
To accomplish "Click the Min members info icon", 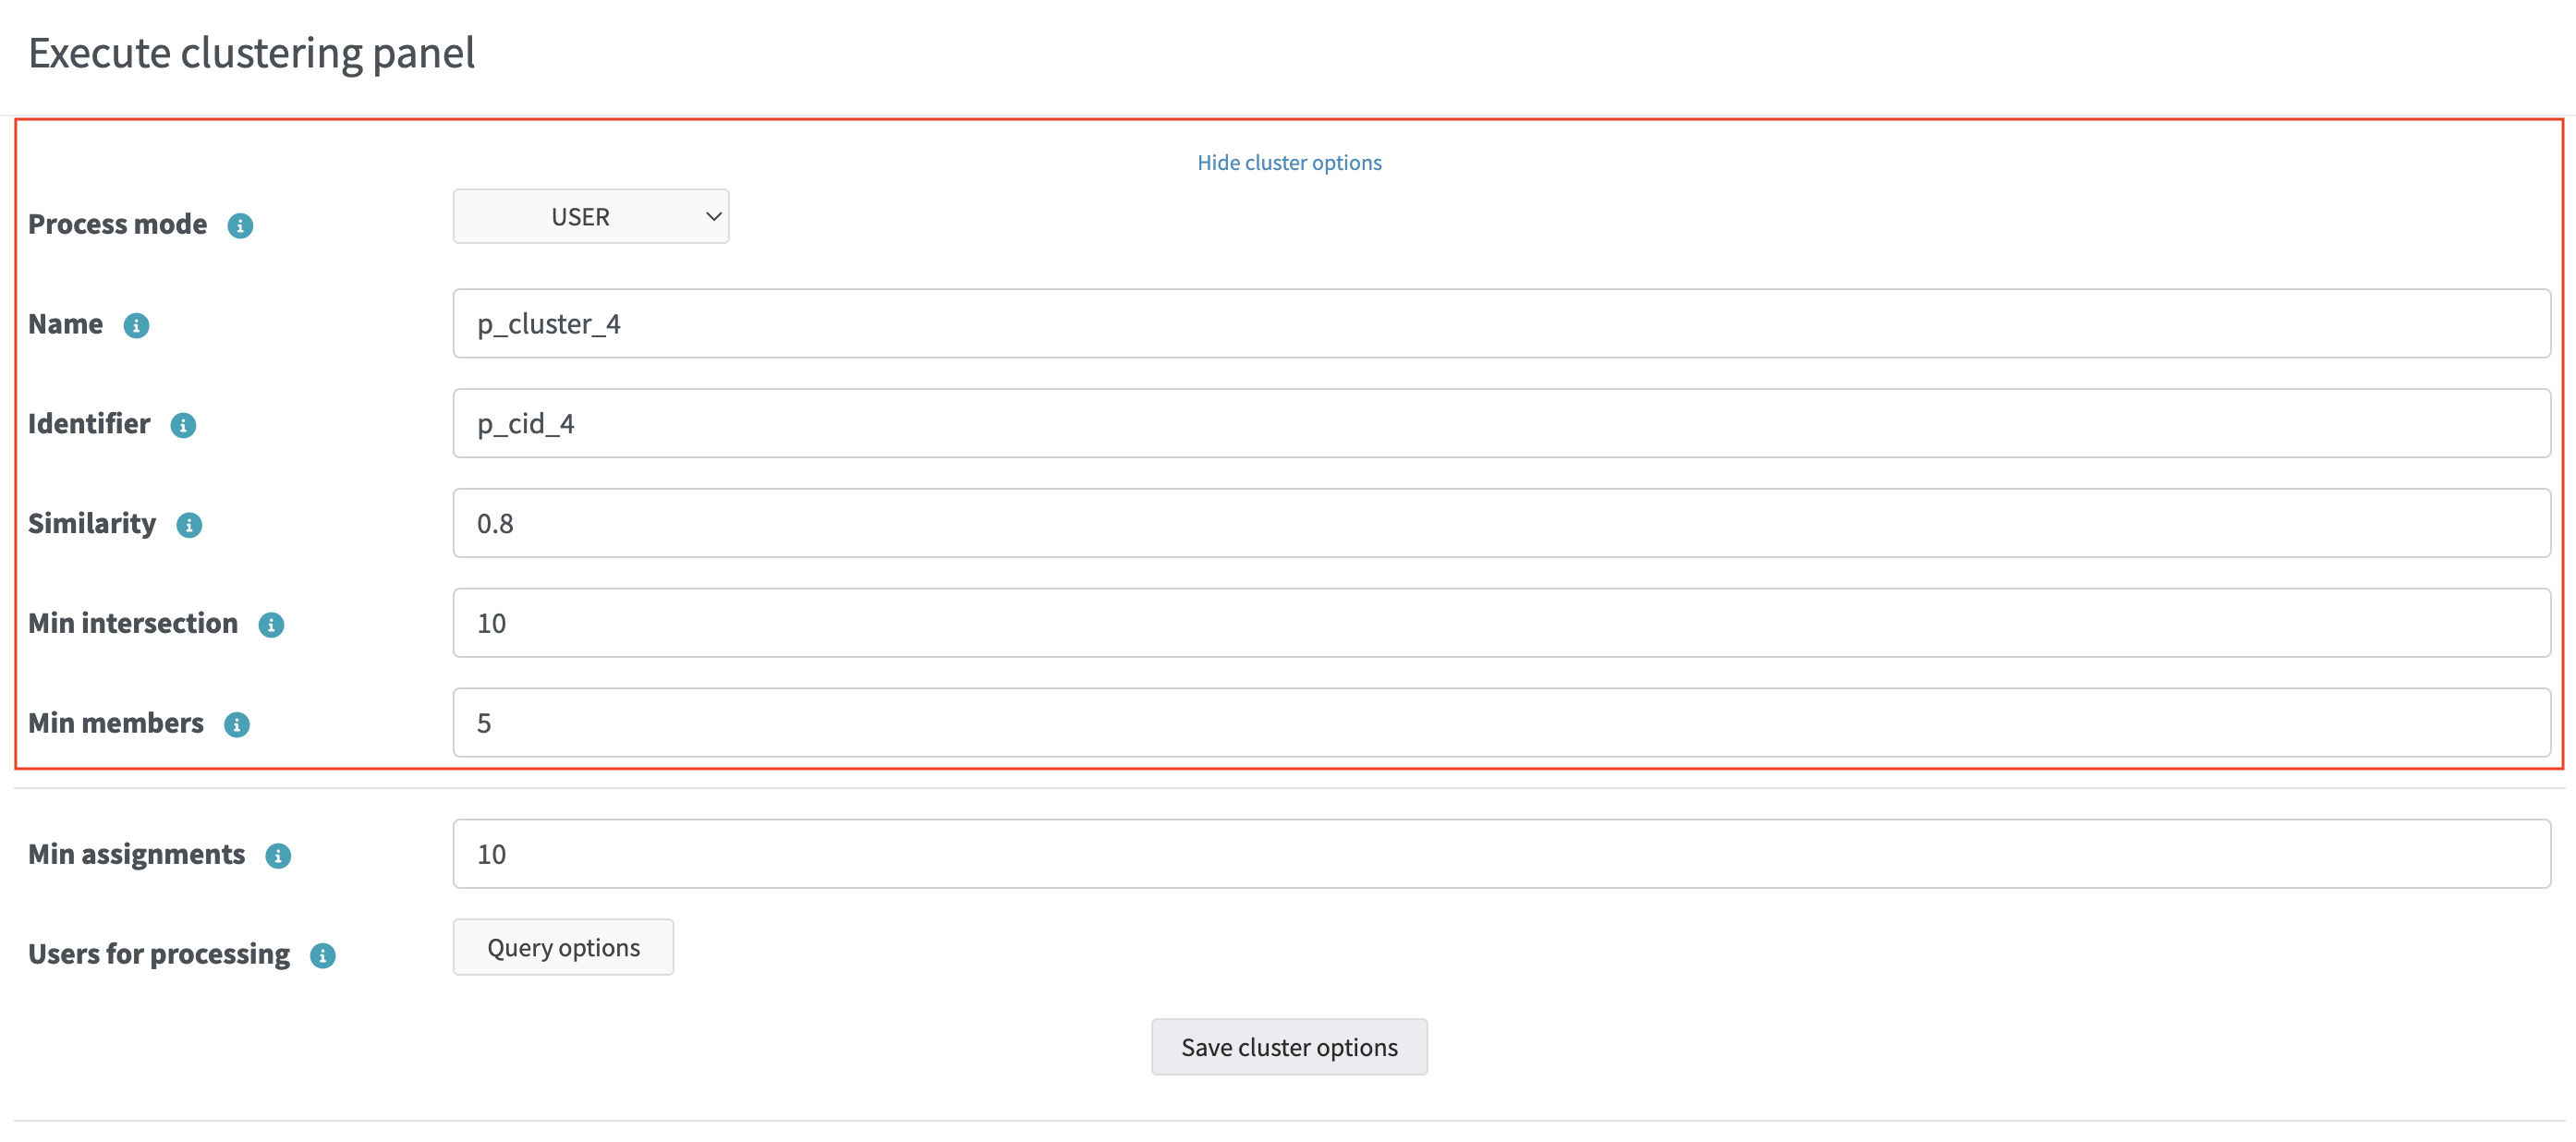I will pyautogui.click(x=236, y=725).
